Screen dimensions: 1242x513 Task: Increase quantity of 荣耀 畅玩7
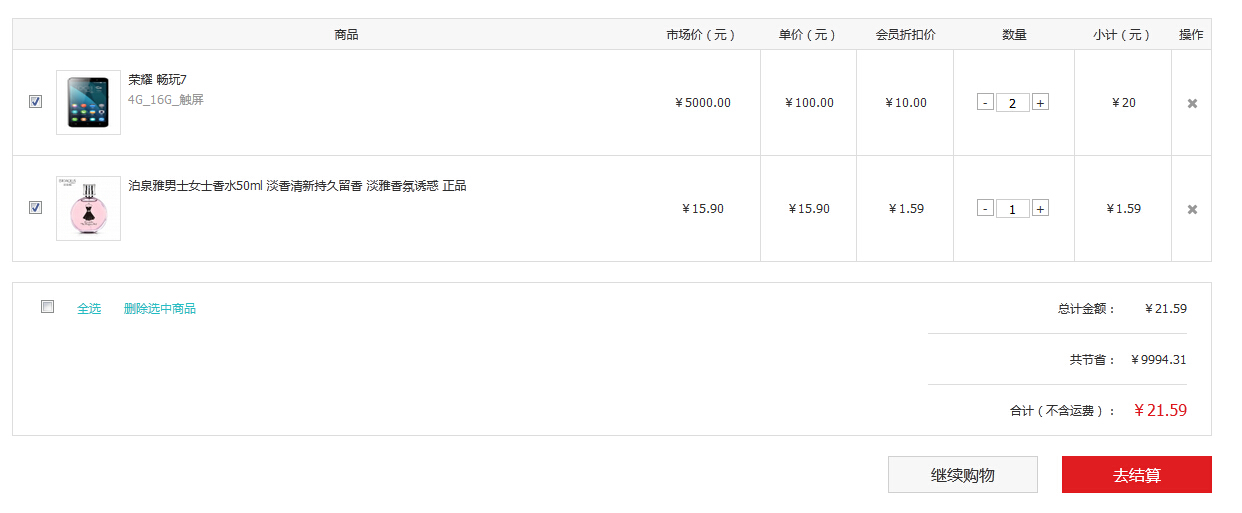point(1040,102)
